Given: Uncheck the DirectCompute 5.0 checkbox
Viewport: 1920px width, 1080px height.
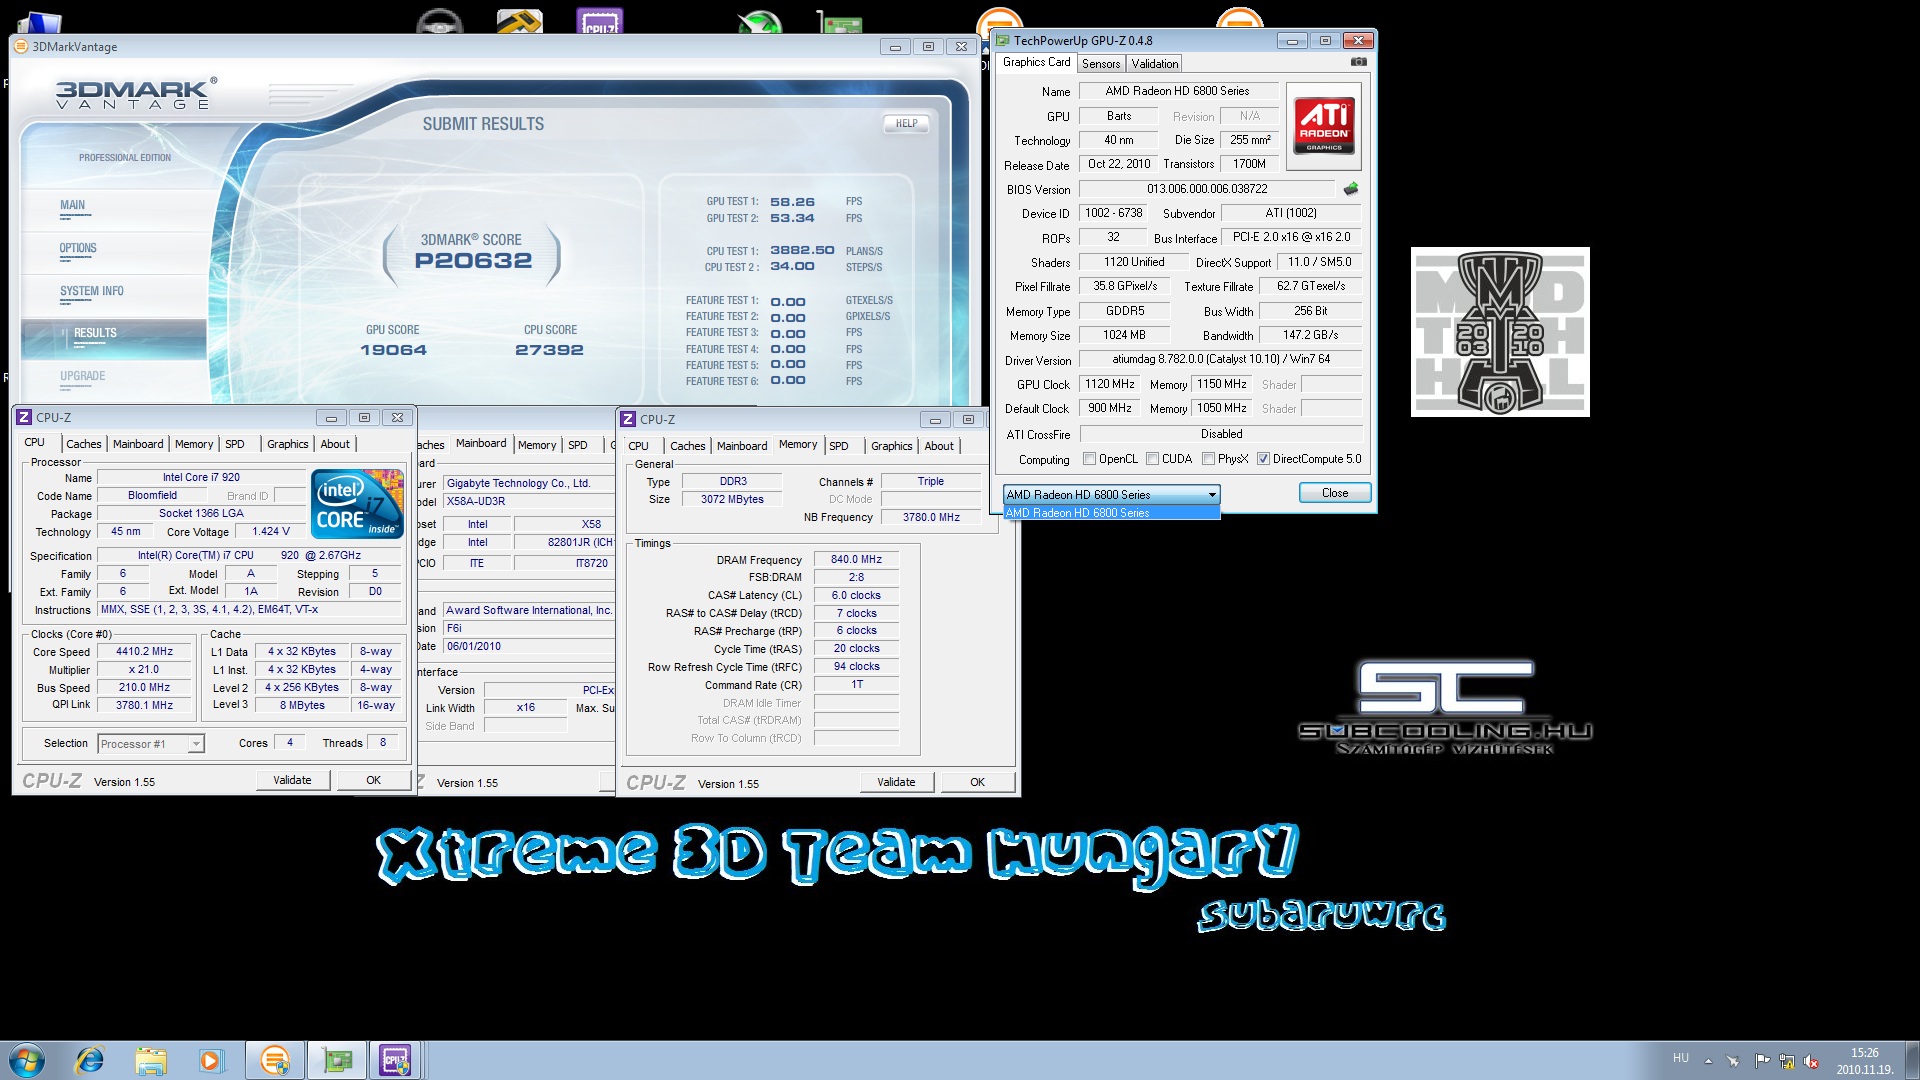Looking at the screenshot, I should pyautogui.click(x=1263, y=459).
